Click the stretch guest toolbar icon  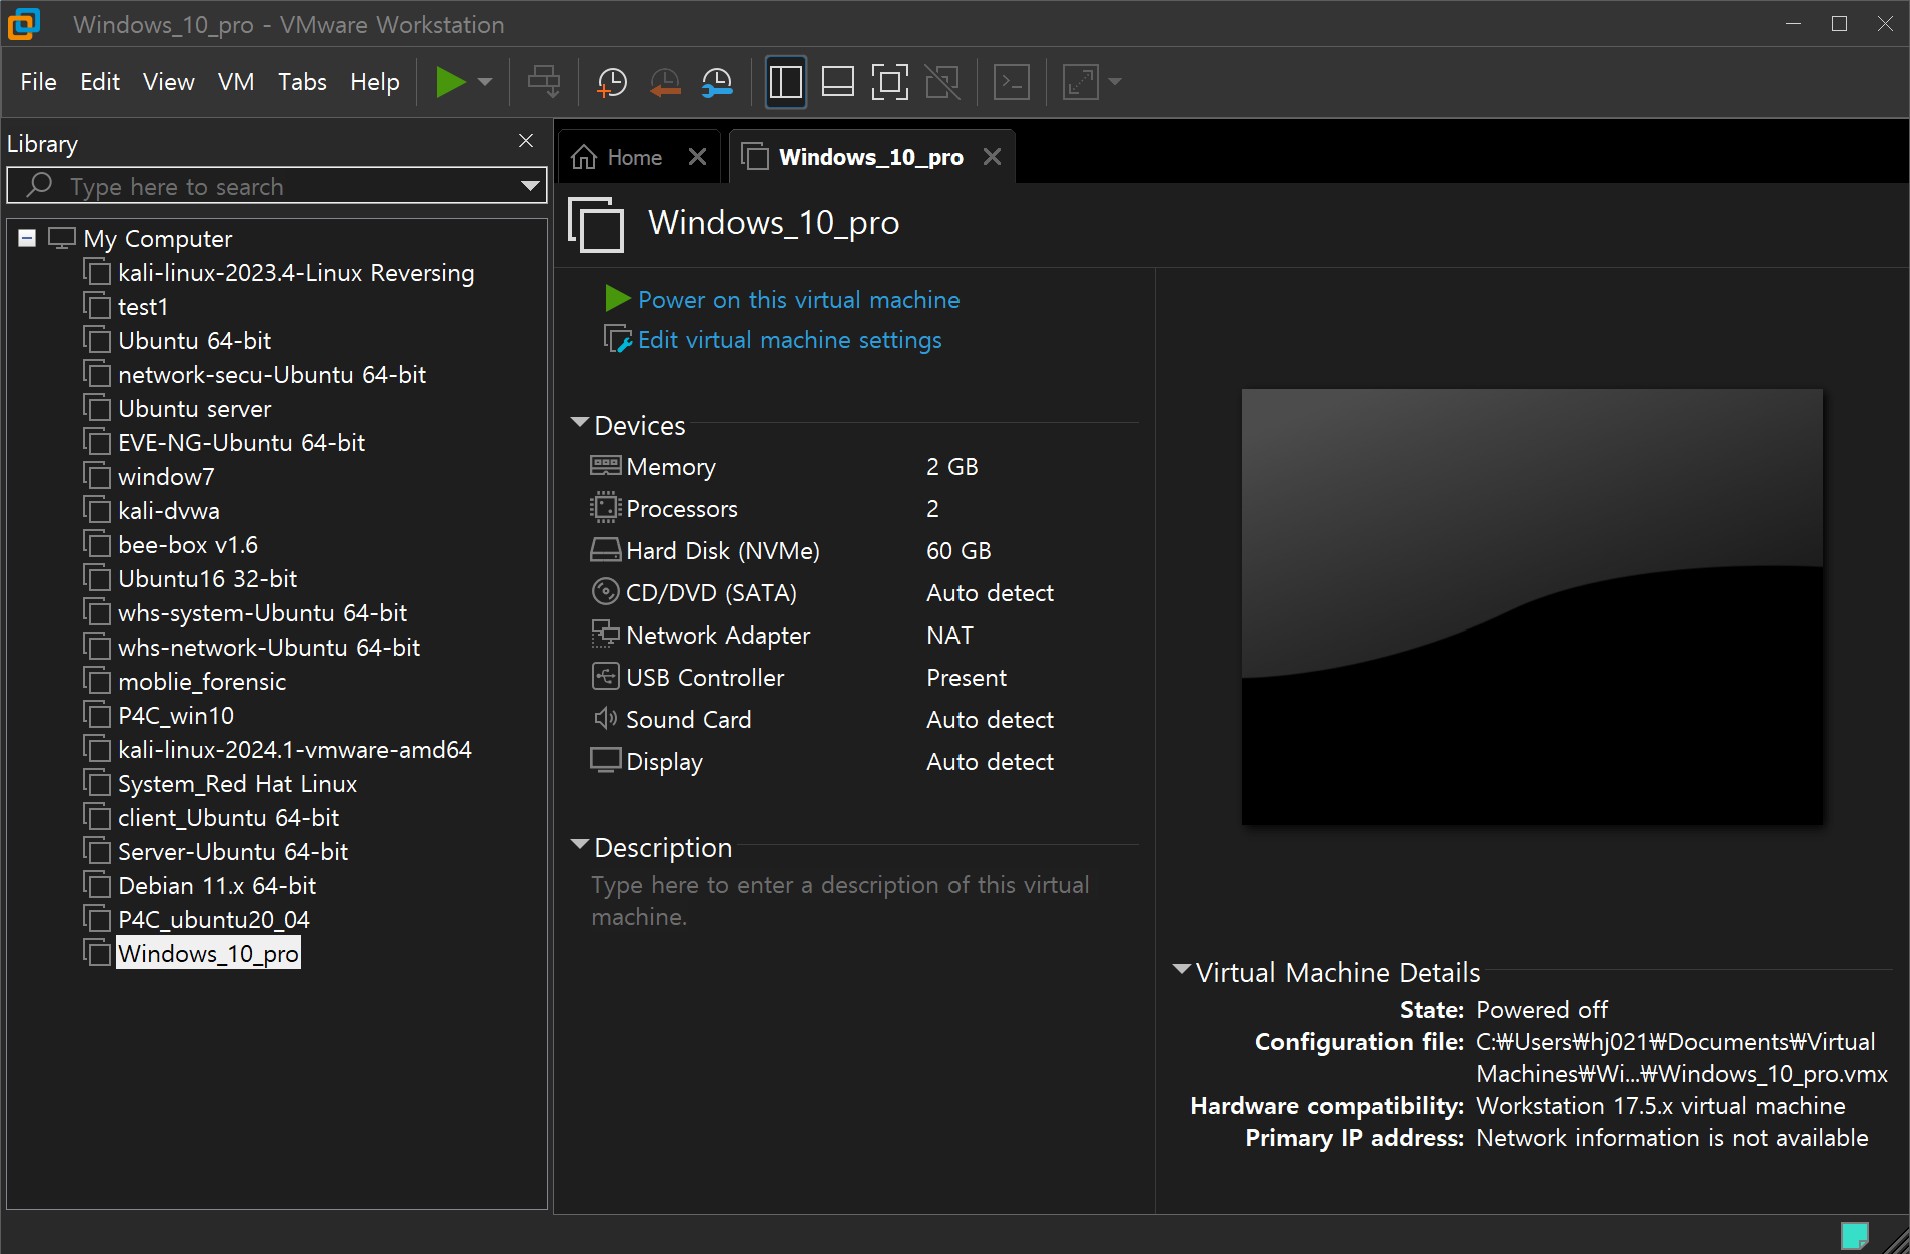tap(1081, 82)
